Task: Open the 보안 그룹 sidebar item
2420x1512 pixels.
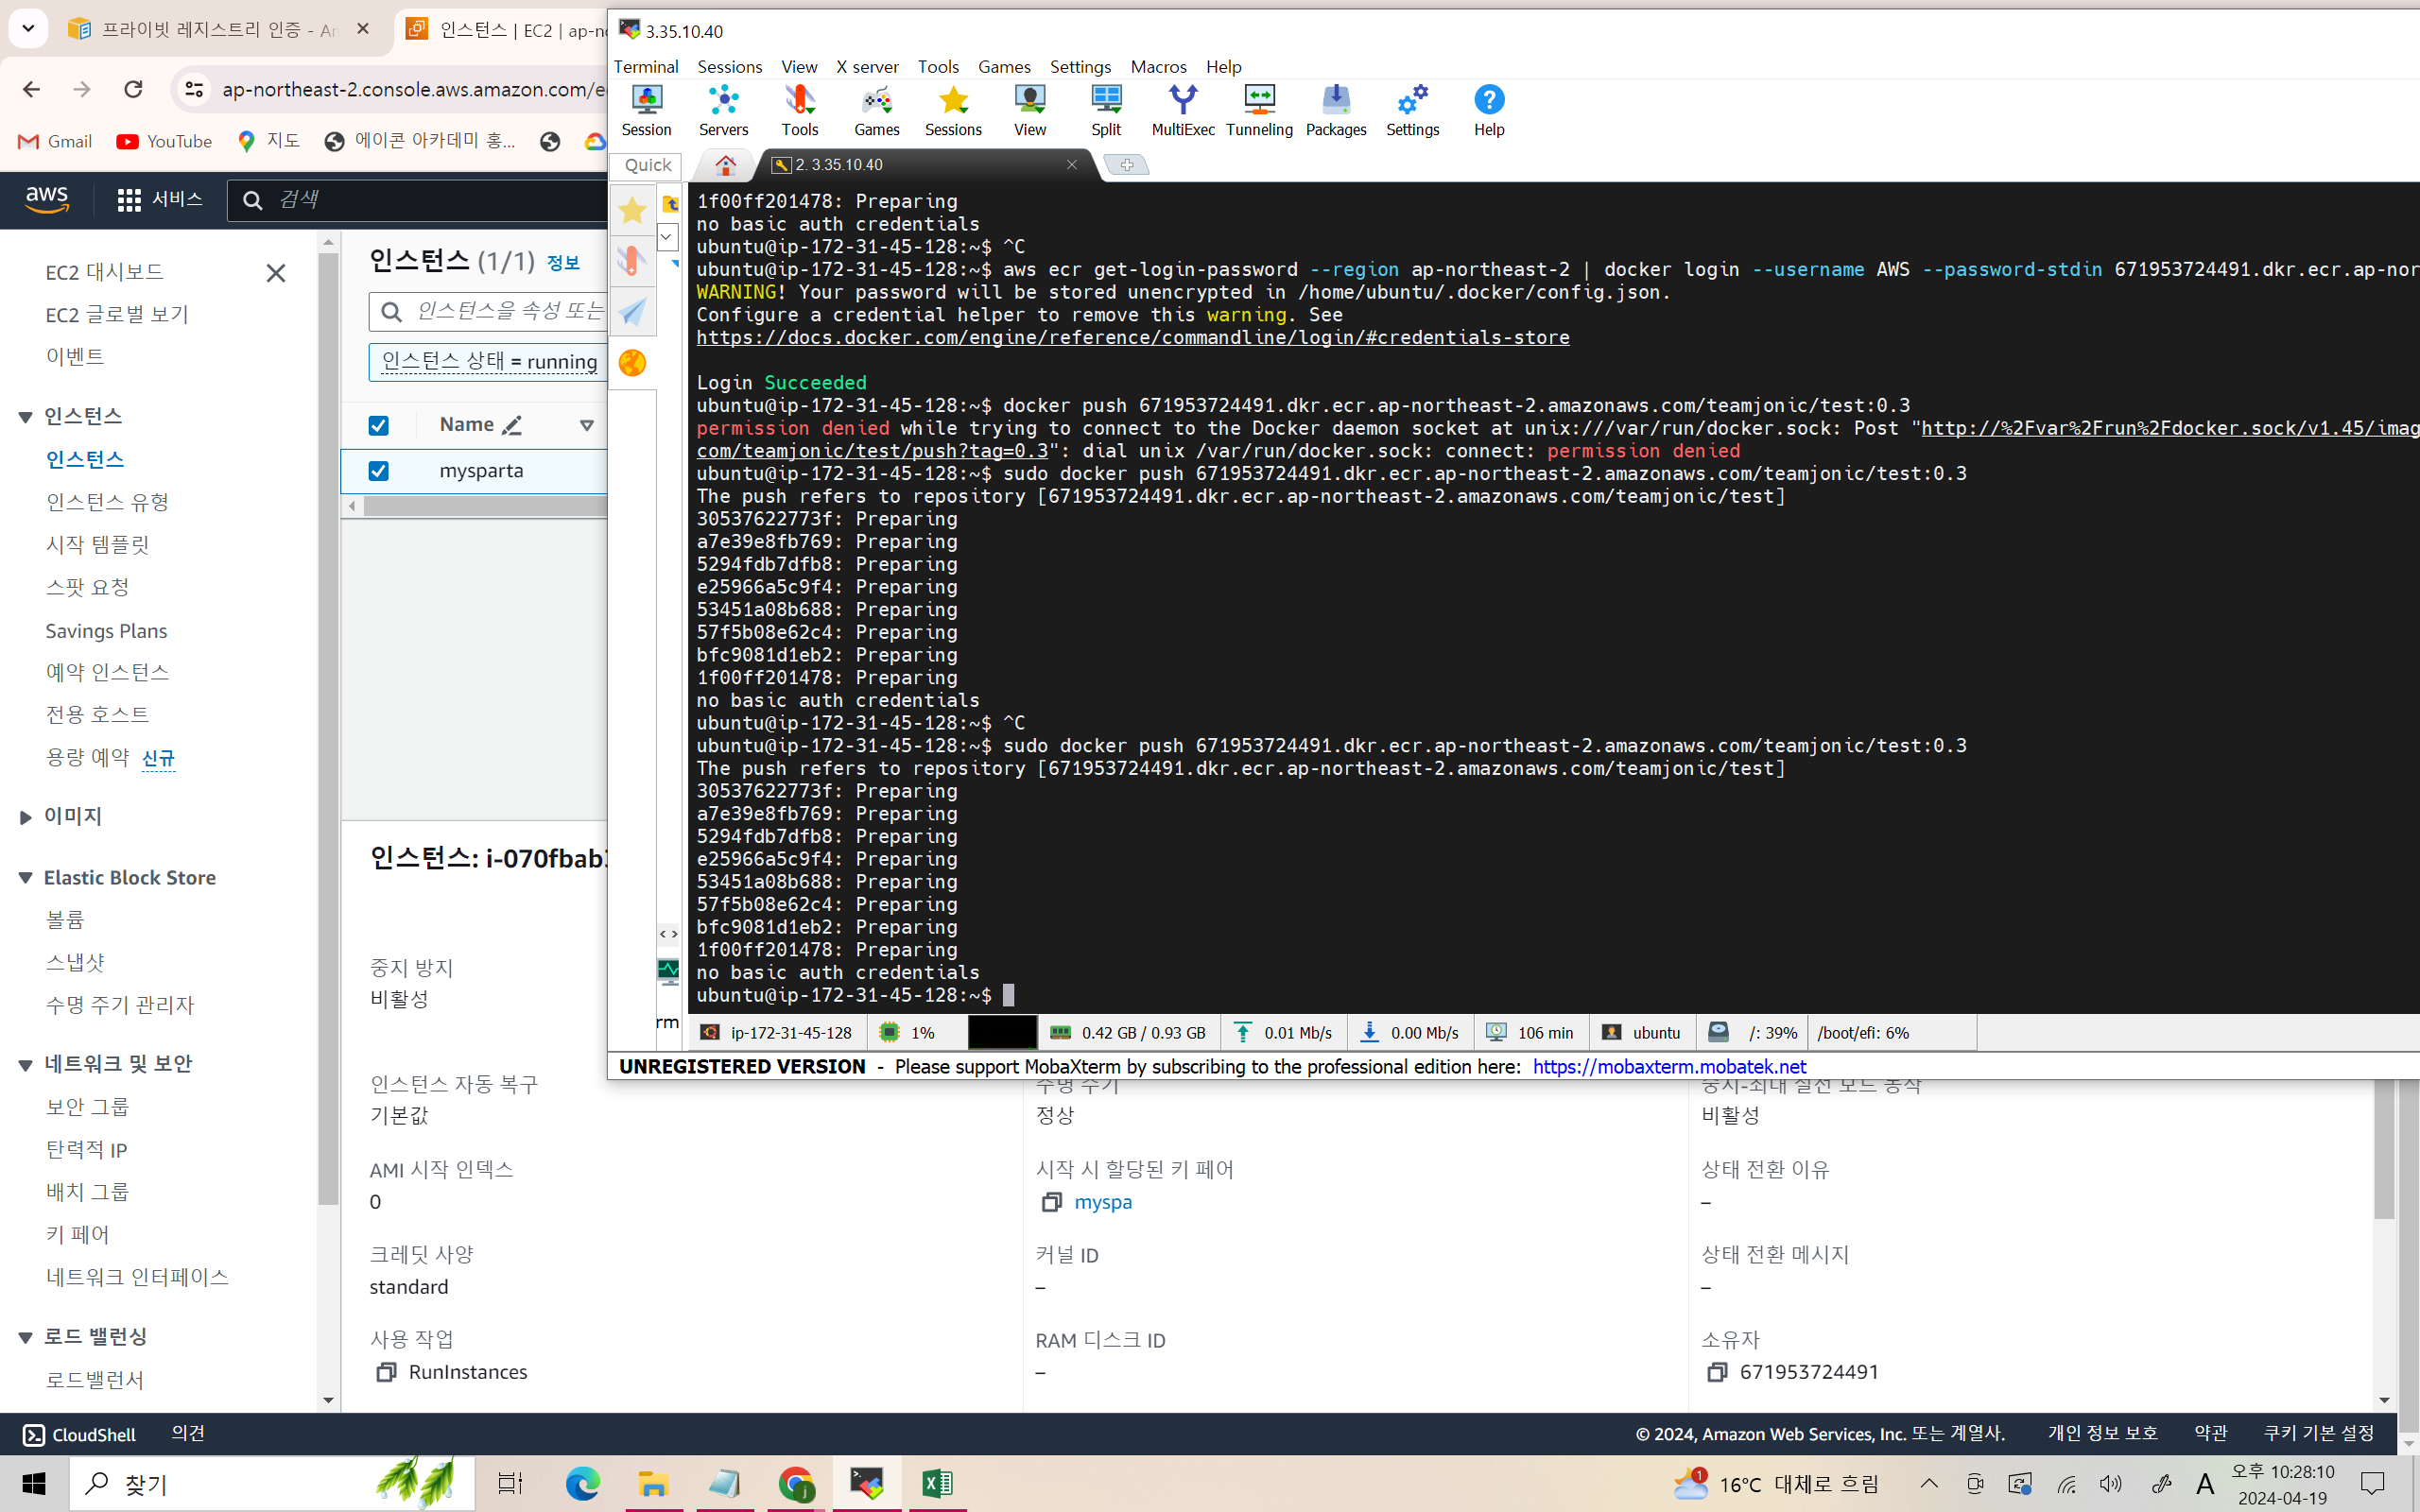Action: point(88,1107)
